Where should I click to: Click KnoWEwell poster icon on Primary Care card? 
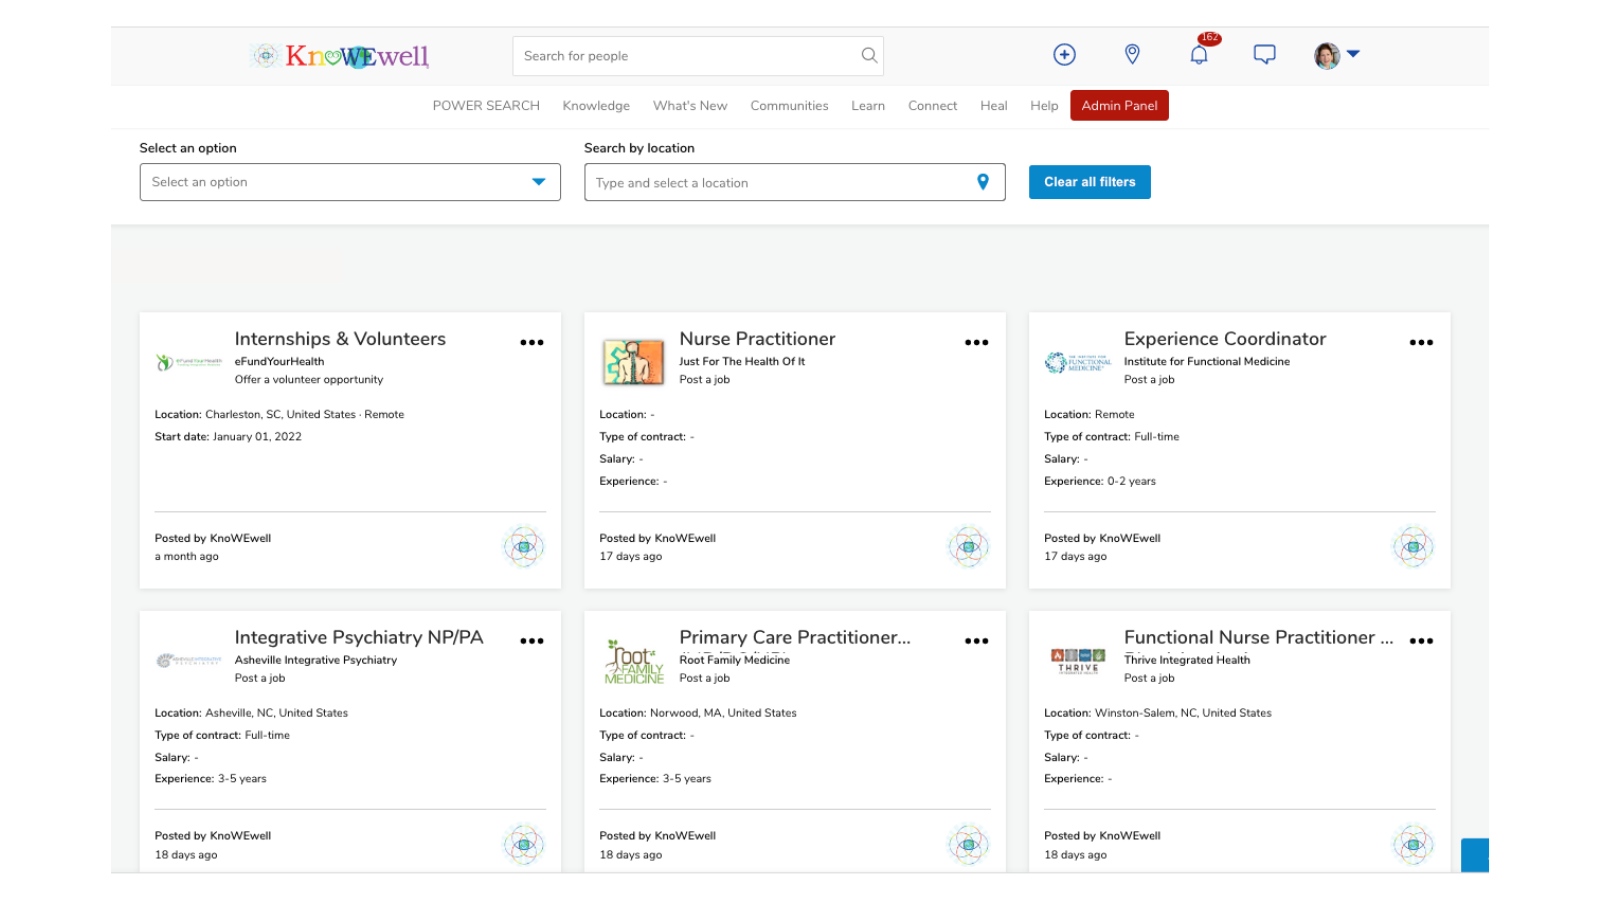tap(968, 845)
